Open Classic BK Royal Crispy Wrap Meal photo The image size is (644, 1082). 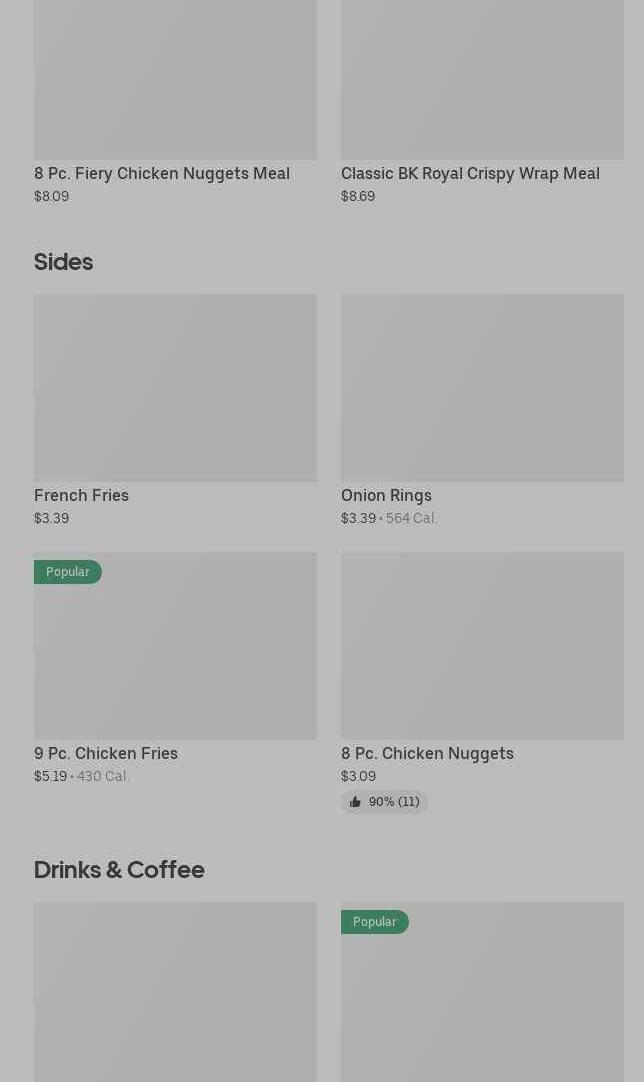482,80
